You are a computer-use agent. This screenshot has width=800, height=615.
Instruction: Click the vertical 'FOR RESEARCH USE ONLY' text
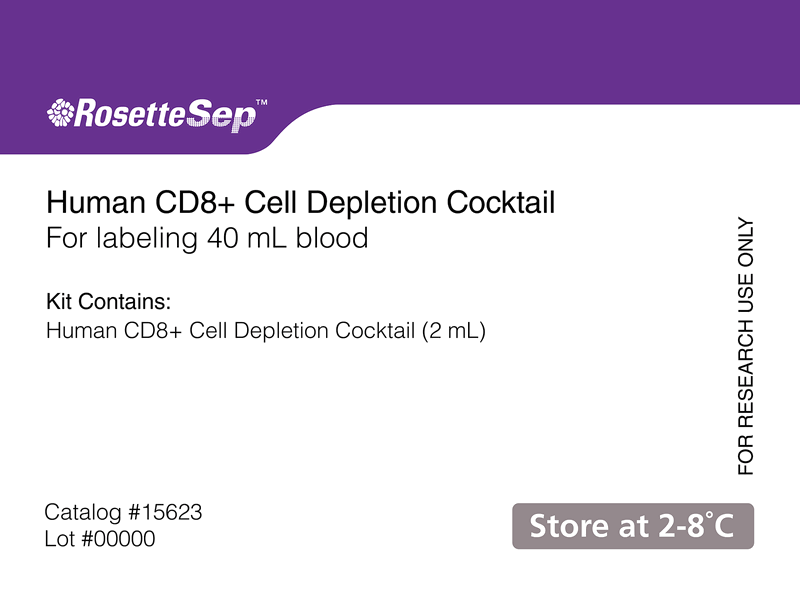(745, 347)
